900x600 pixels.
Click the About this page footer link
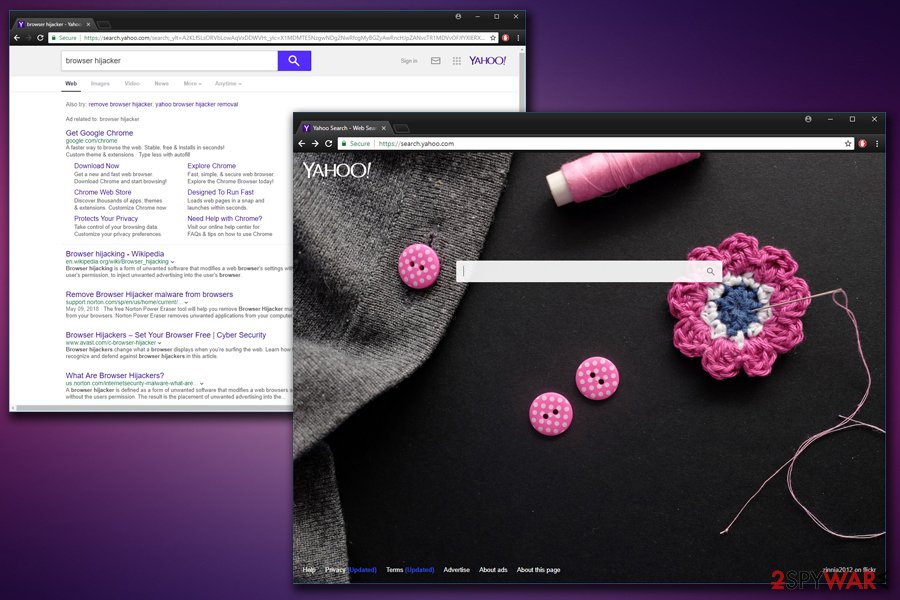click(x=538, y=570)
